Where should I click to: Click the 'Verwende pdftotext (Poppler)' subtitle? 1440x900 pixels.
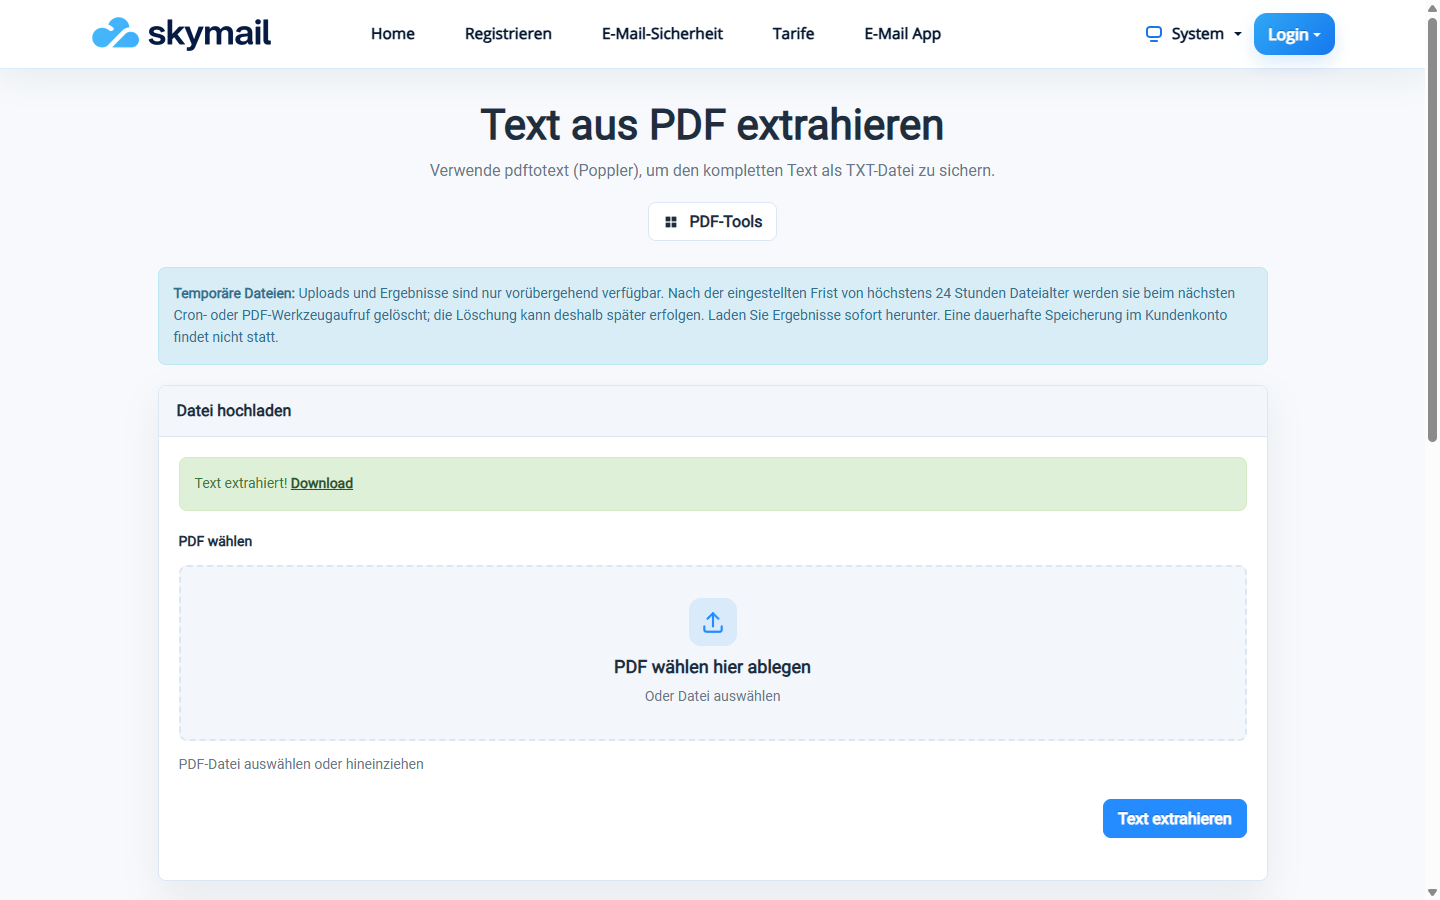point(712,171)
